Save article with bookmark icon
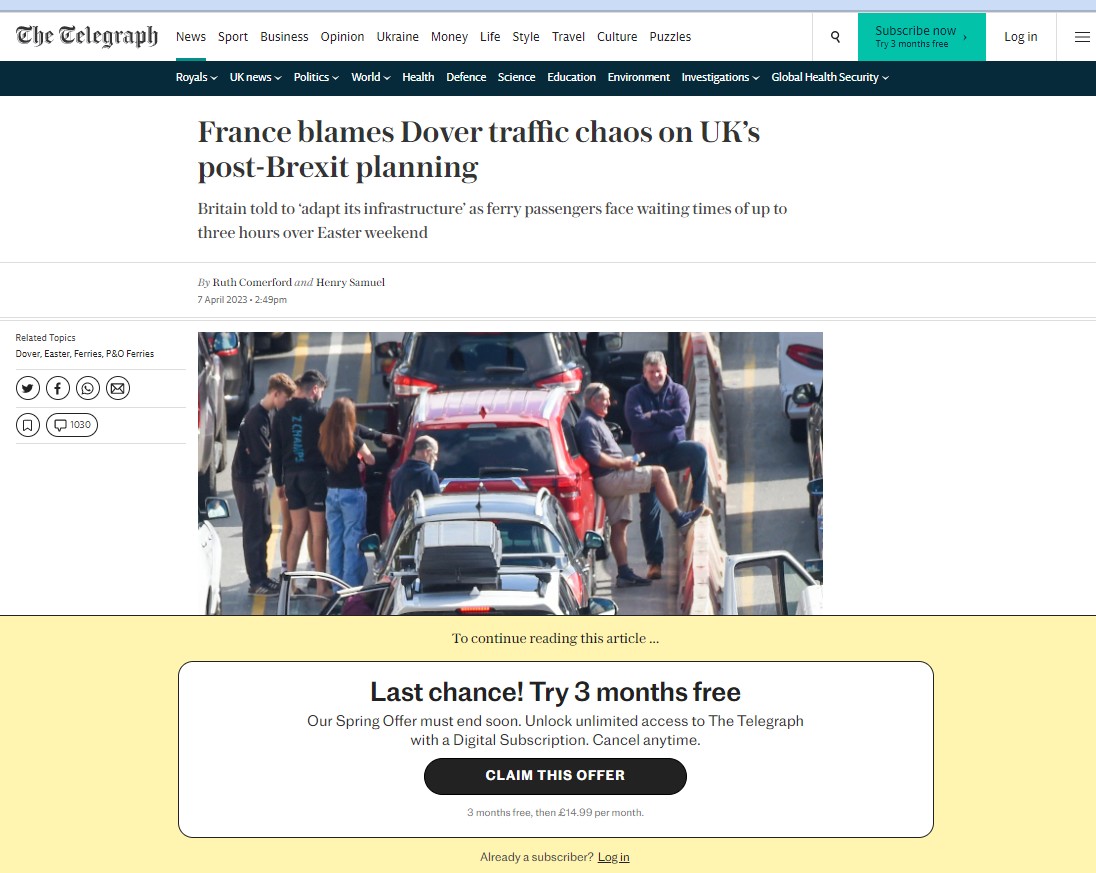 click(28, 425)
